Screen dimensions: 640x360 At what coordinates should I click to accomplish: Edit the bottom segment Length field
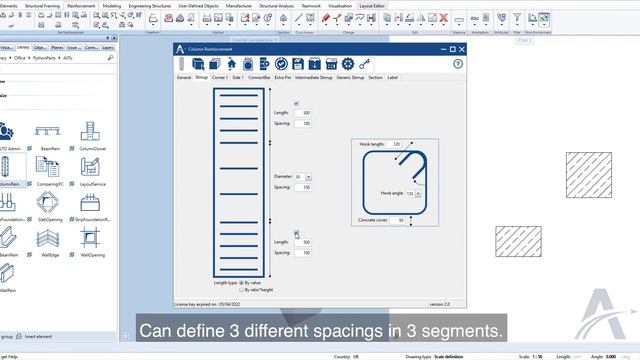pos(303,242)
